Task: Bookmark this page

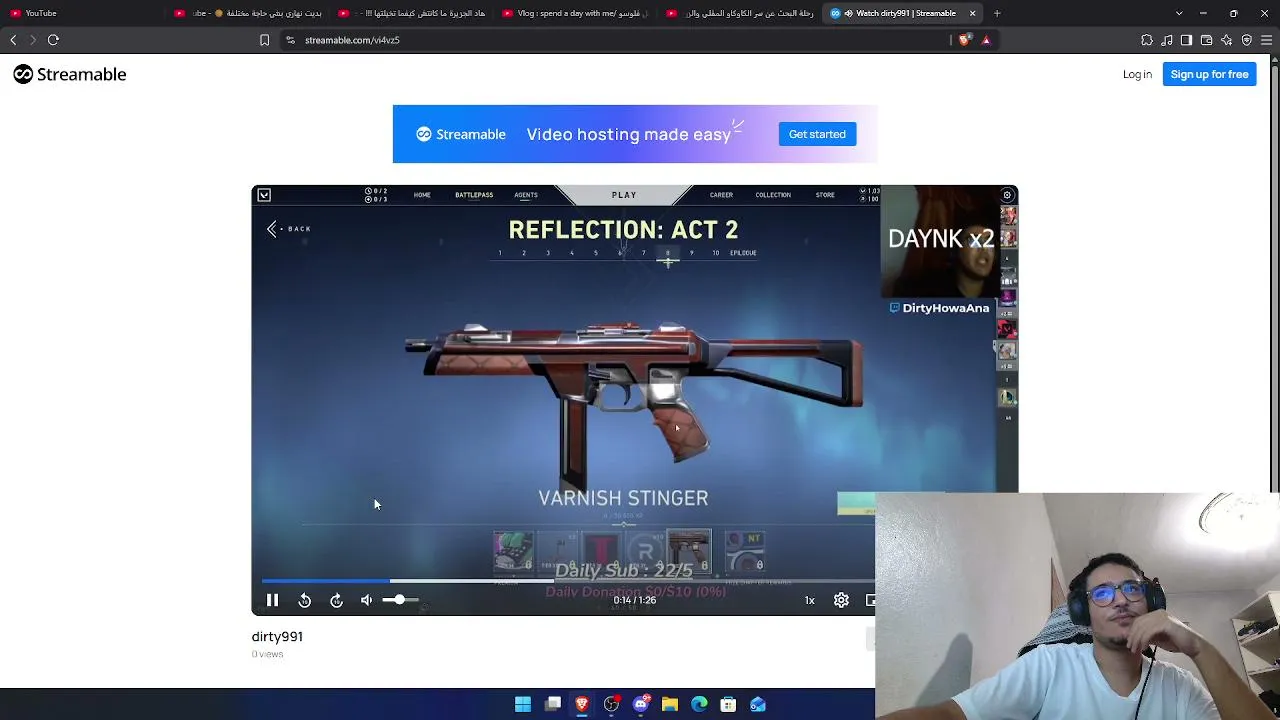Action: (x=264, y=40)
